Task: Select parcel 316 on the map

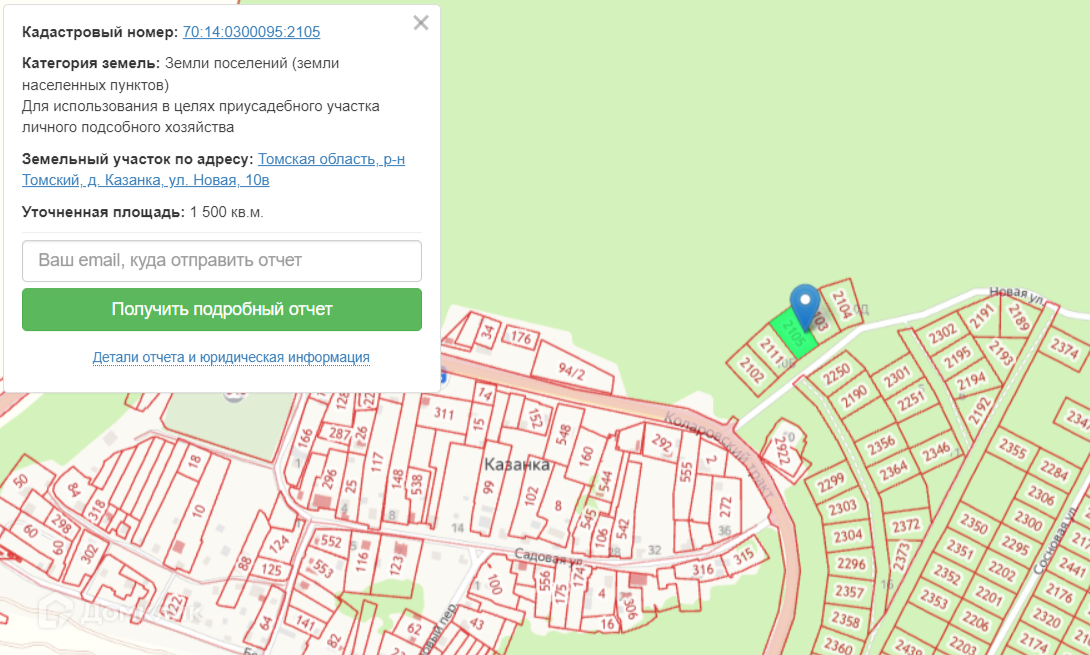Action: 703,569
